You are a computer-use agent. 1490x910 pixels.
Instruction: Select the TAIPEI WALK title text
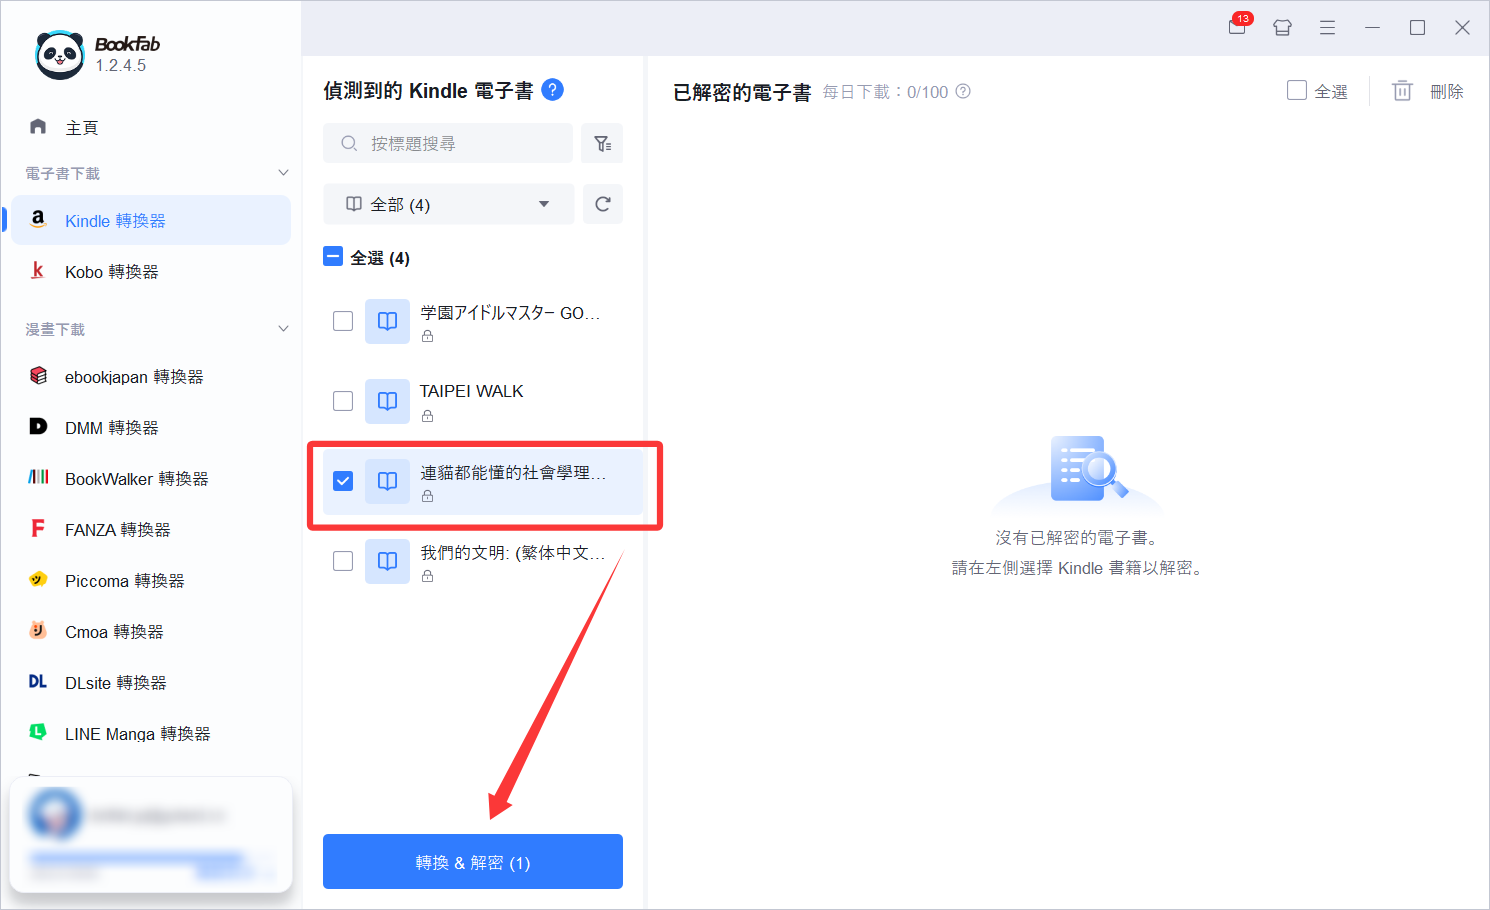(471, 391)
